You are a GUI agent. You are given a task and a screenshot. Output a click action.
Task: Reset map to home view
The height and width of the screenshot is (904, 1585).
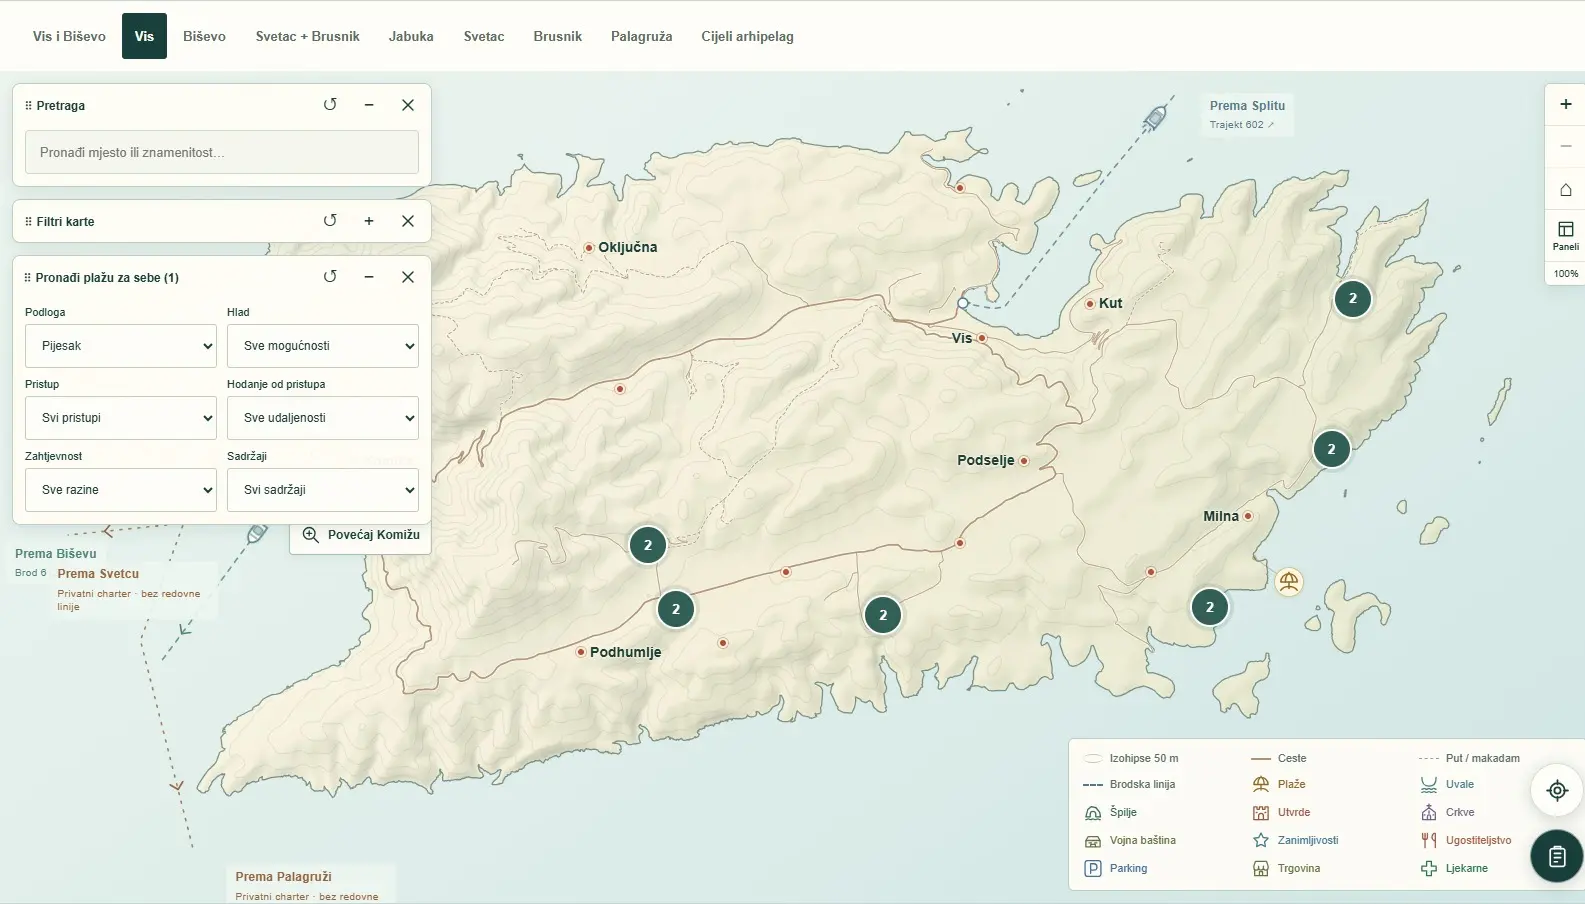pos(1566,189)
